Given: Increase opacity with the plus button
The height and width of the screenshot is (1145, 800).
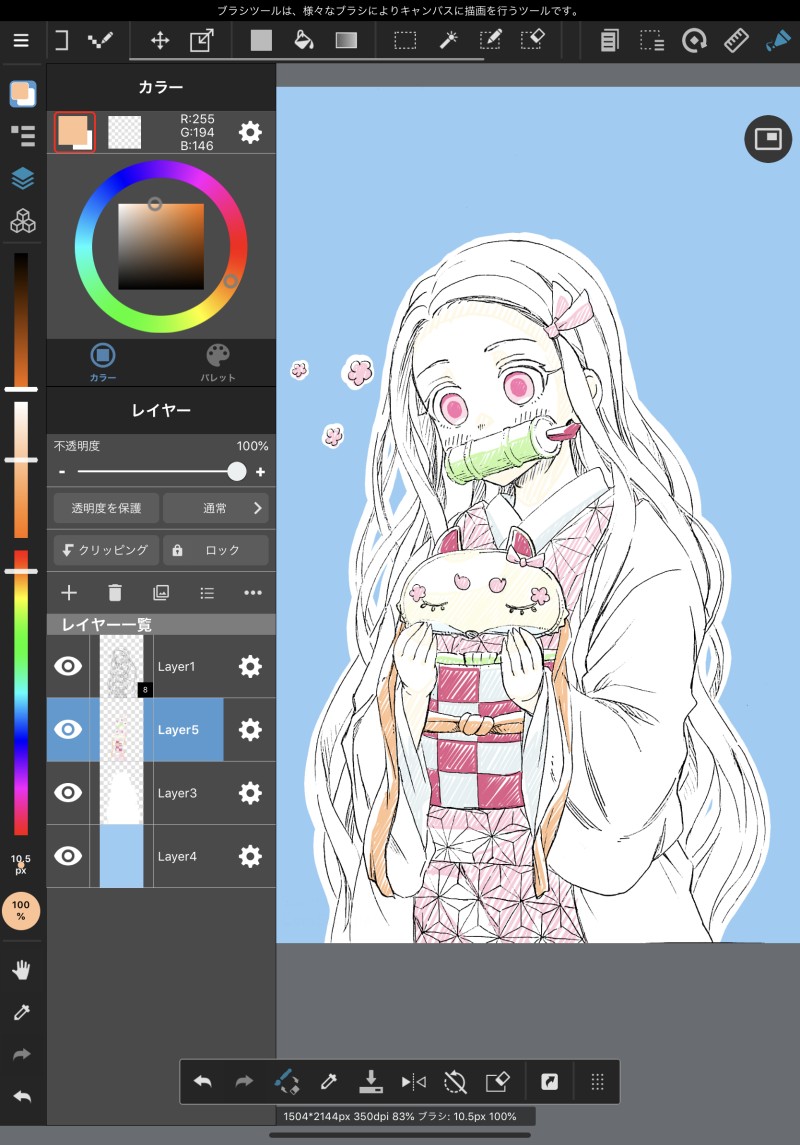Looking at the screenshot, I should tap(261, 472).
